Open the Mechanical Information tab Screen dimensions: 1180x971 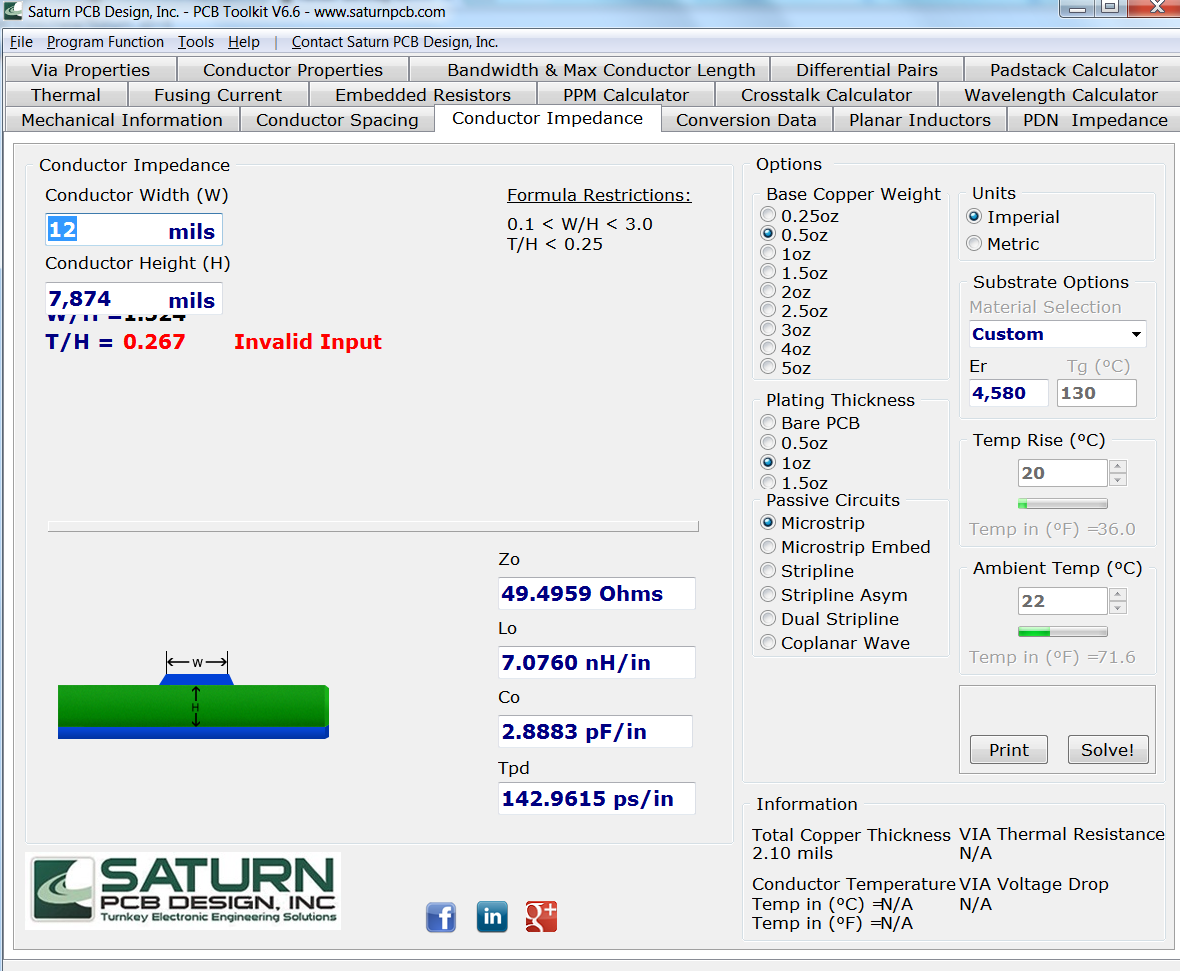point(122,120)
